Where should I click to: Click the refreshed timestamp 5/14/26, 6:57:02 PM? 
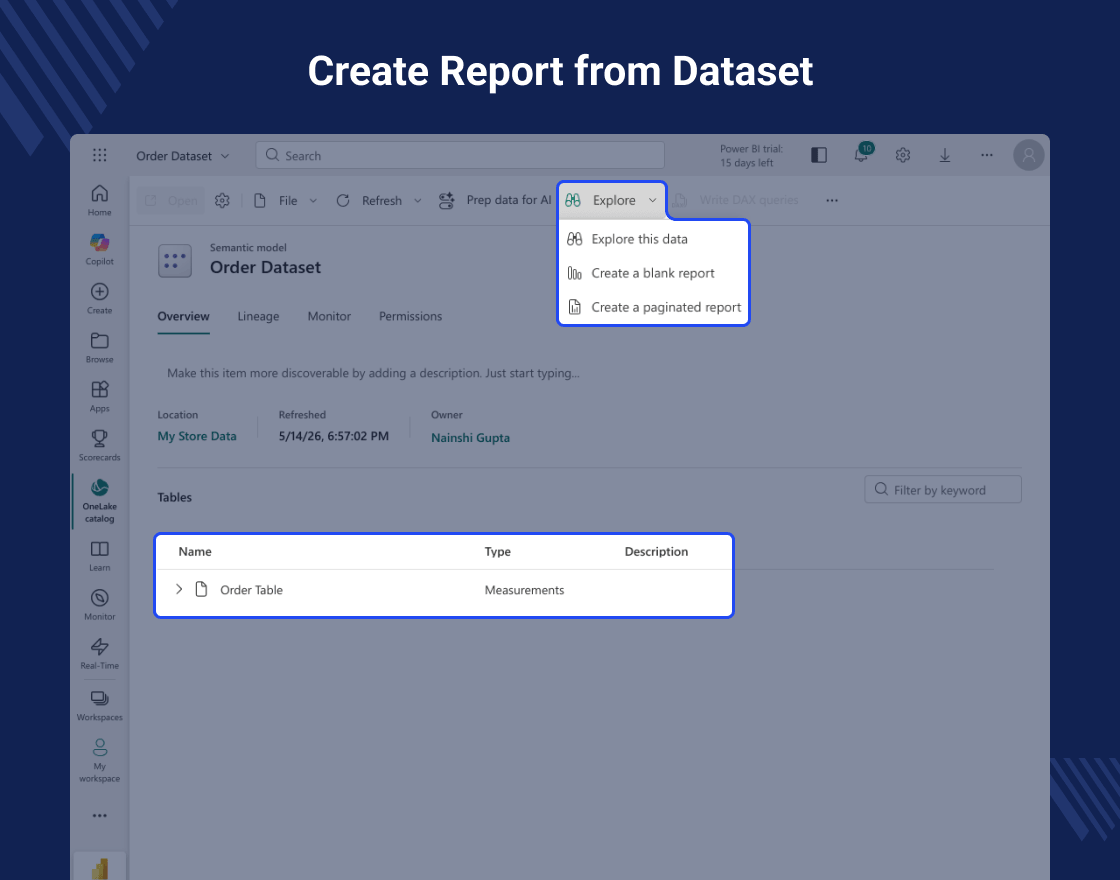pos(334,436)
